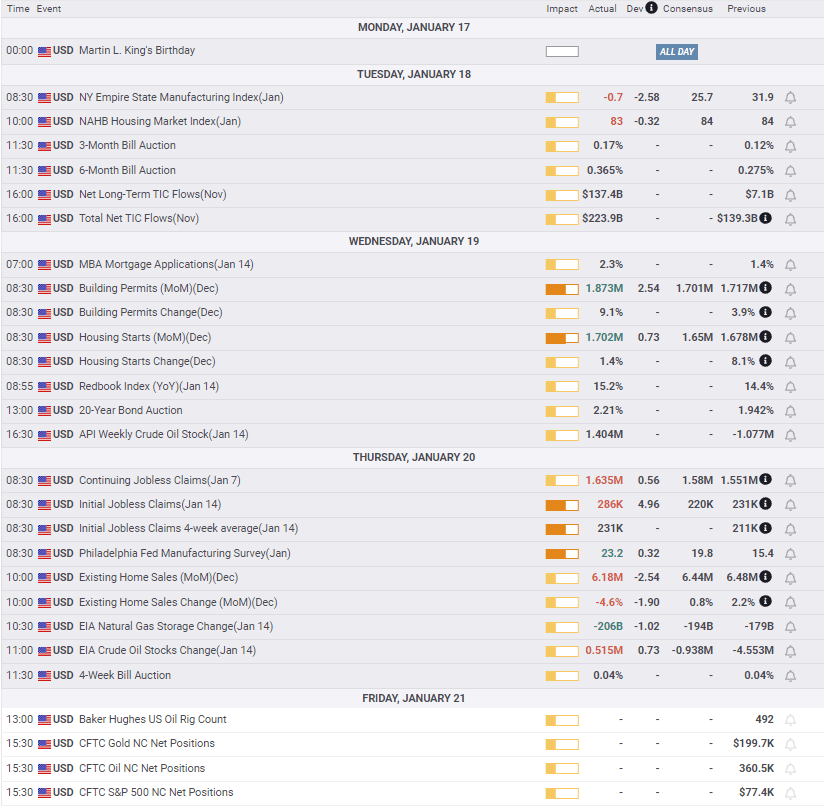
Task: Click info icon beside Total Net TIC Flows previous
Action: click(x=766, y=218)
